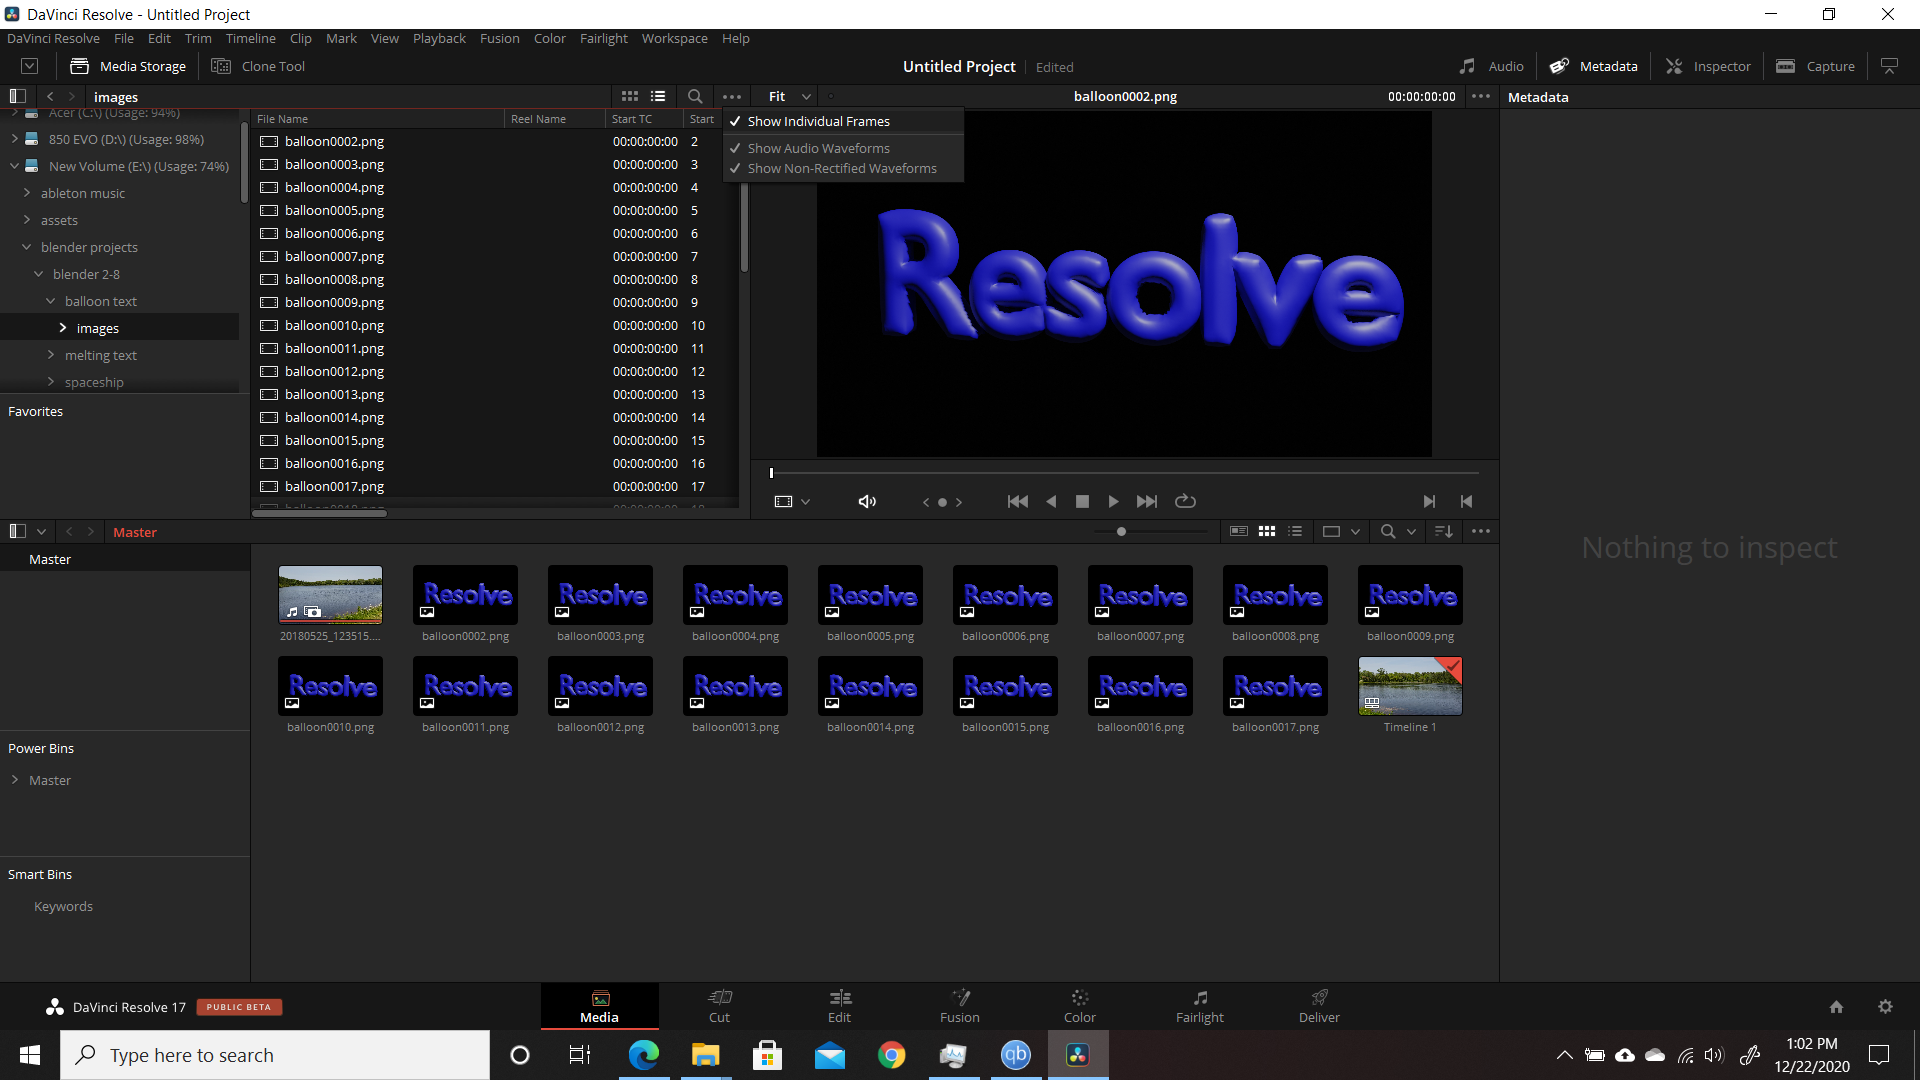Open media pool search icon
Viewport: 1920px width, 1080px height.
pos(1388,531)
